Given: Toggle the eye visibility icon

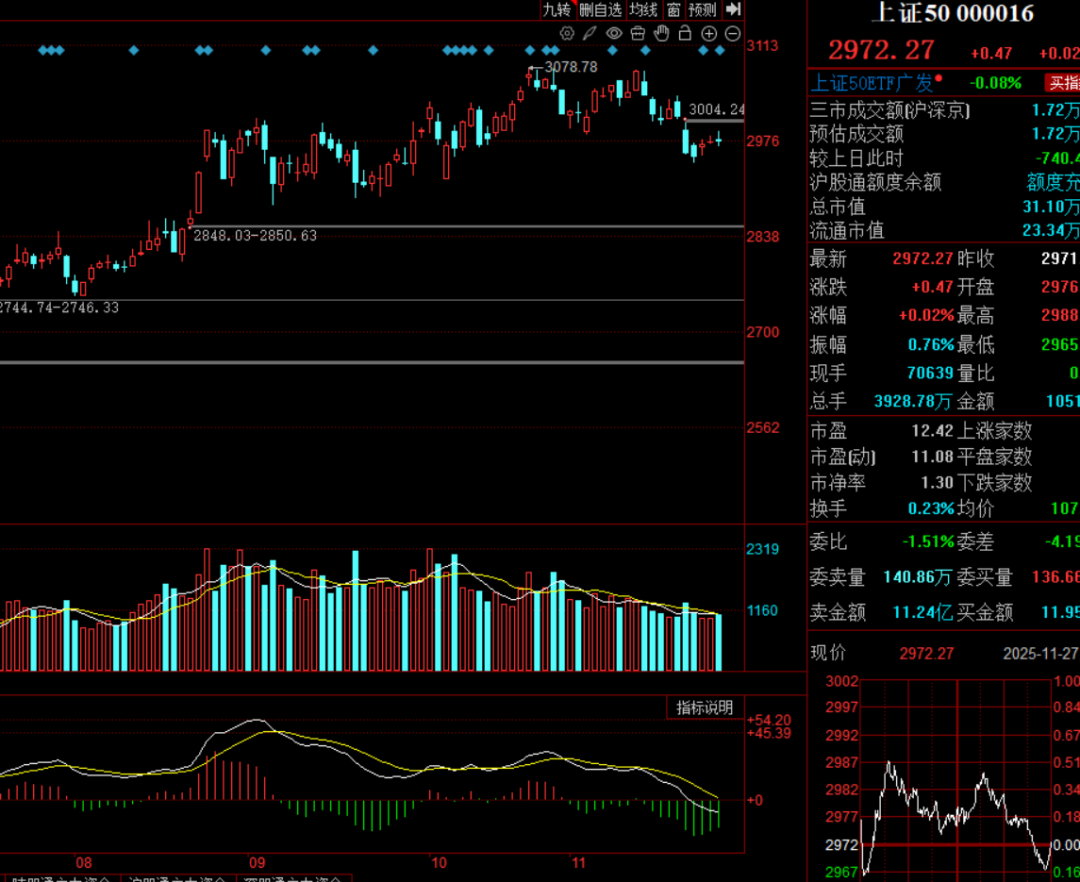Looking at the screenshot, I should click(x=613, y=33).
